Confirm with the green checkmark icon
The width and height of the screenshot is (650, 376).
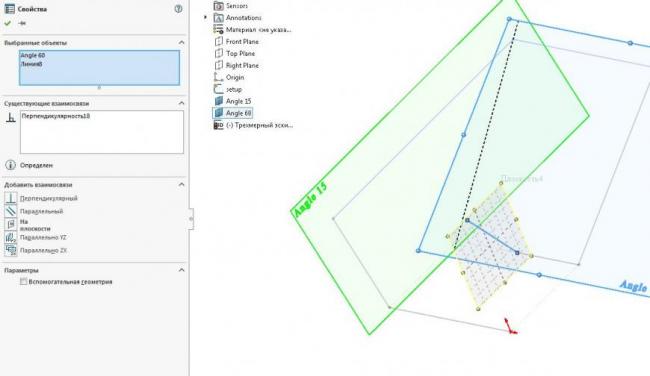[x=7, y=23]
